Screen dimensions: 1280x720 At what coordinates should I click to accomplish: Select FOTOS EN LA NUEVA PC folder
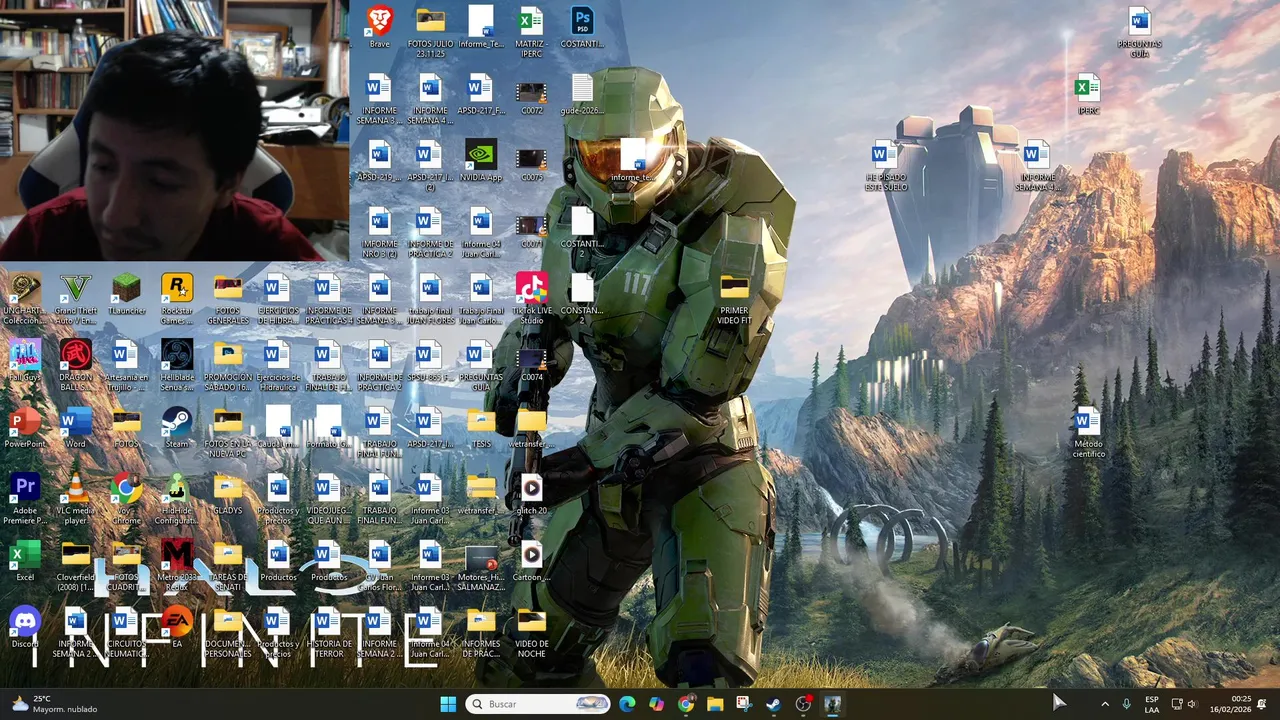coord(228,432)
